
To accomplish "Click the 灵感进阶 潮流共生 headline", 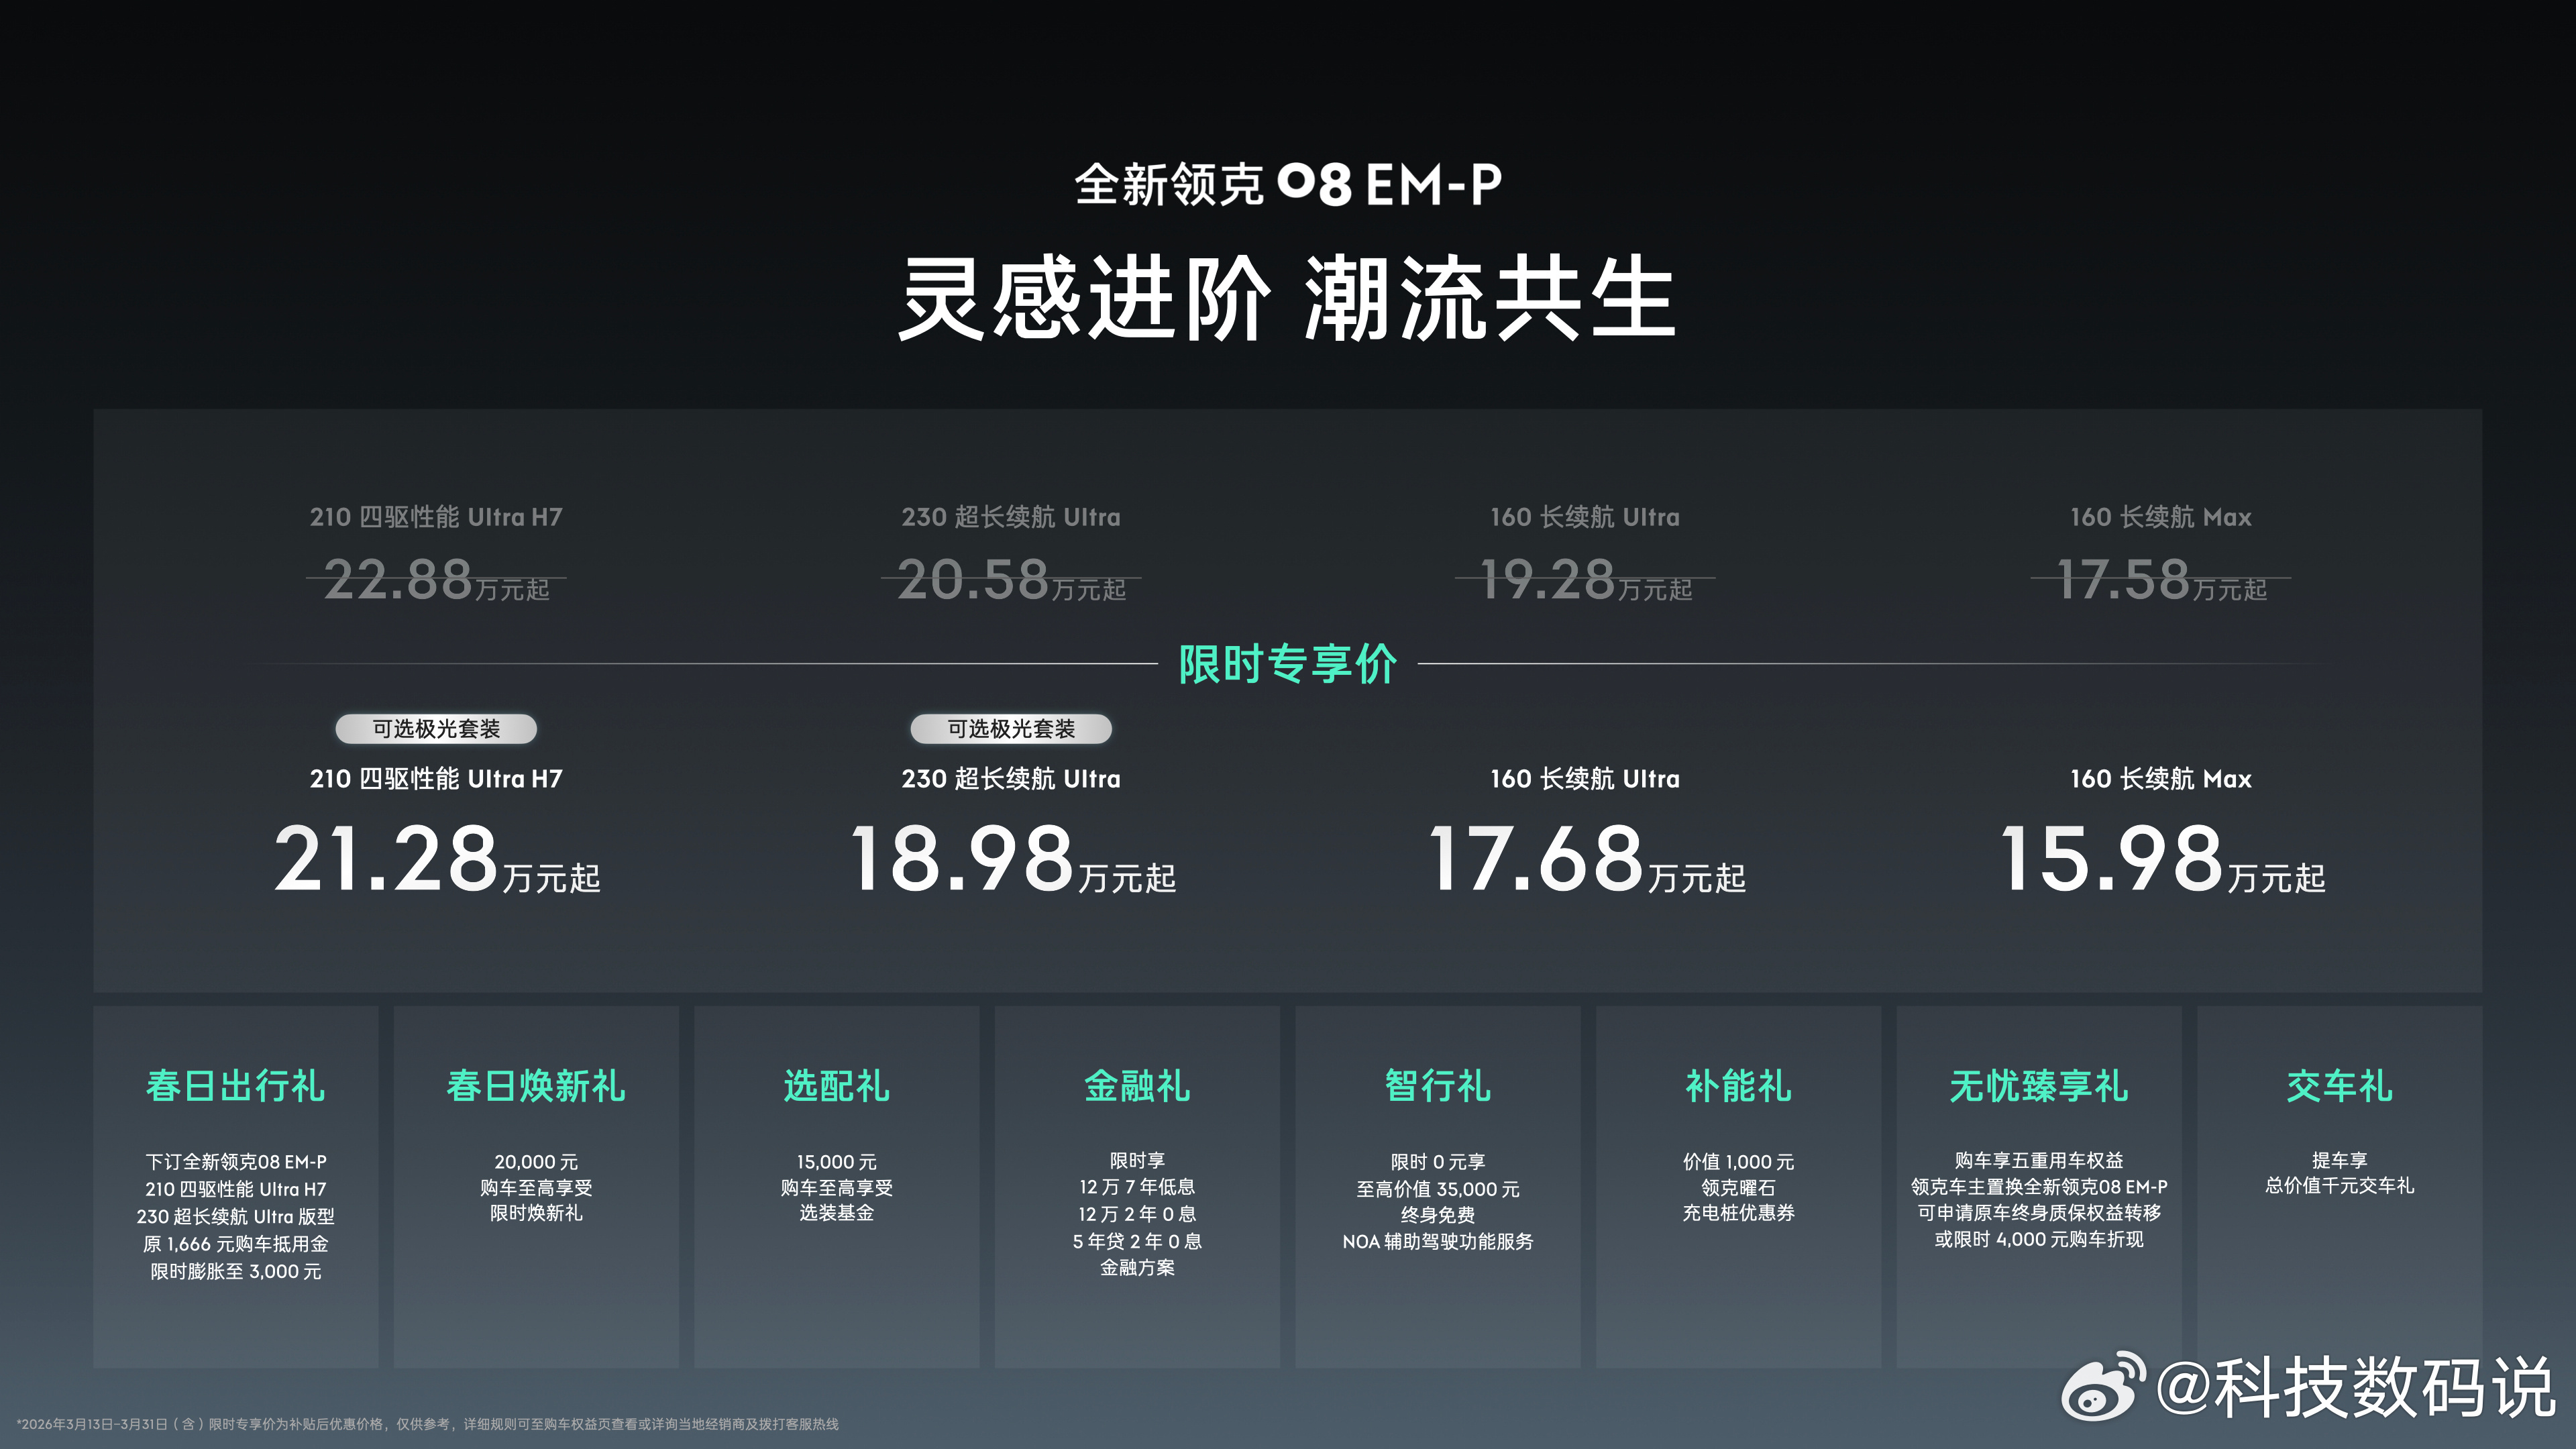I will tap(1287, 298).
